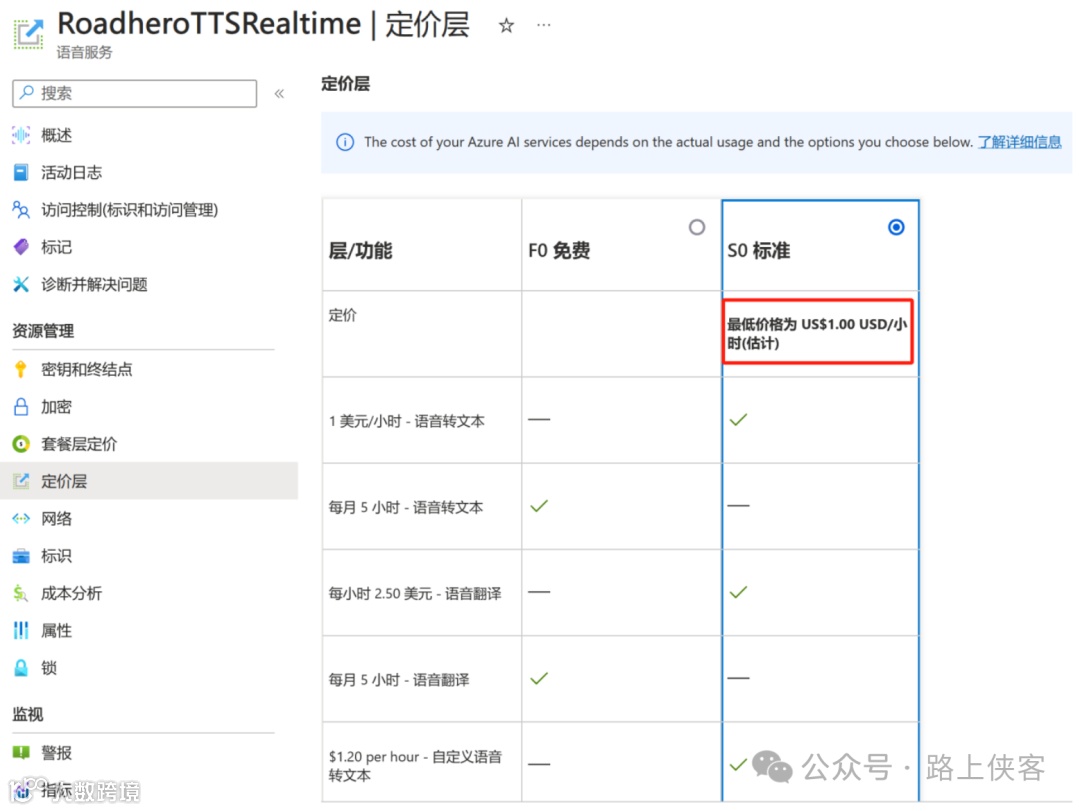Click the 标识 briefcase icon

[21, 555]
